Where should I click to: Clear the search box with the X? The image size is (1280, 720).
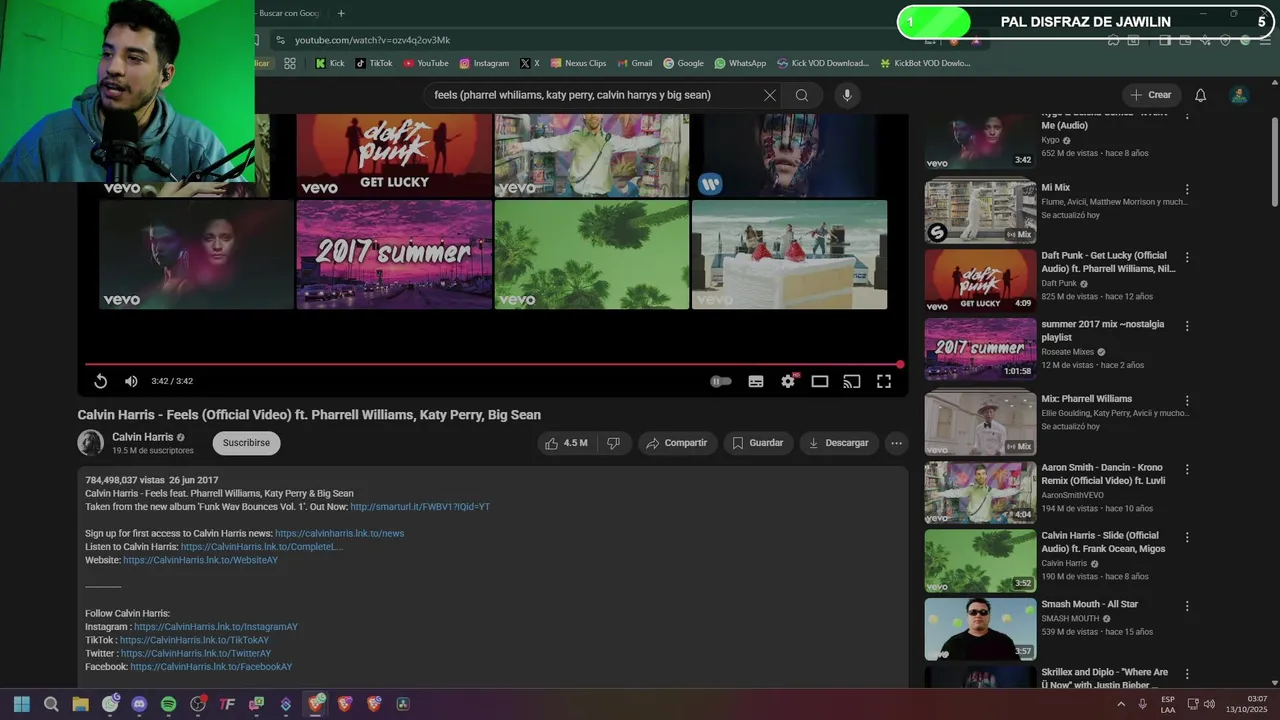click(x=769, y=95)
